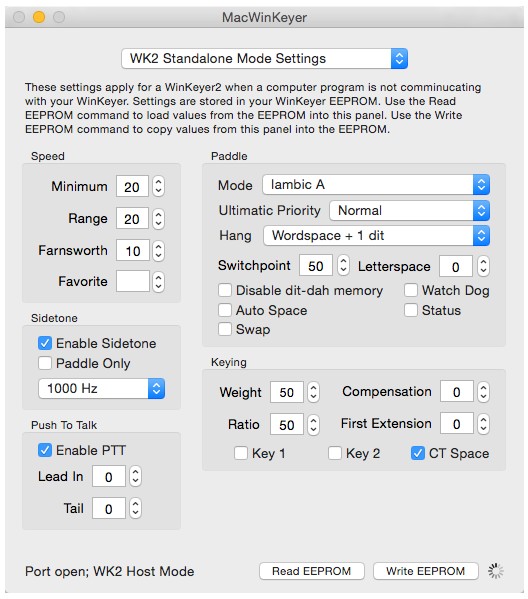Click the PTT Tail stepper
Viewport: 528px width, 599px height.
(x=135, y=508)
